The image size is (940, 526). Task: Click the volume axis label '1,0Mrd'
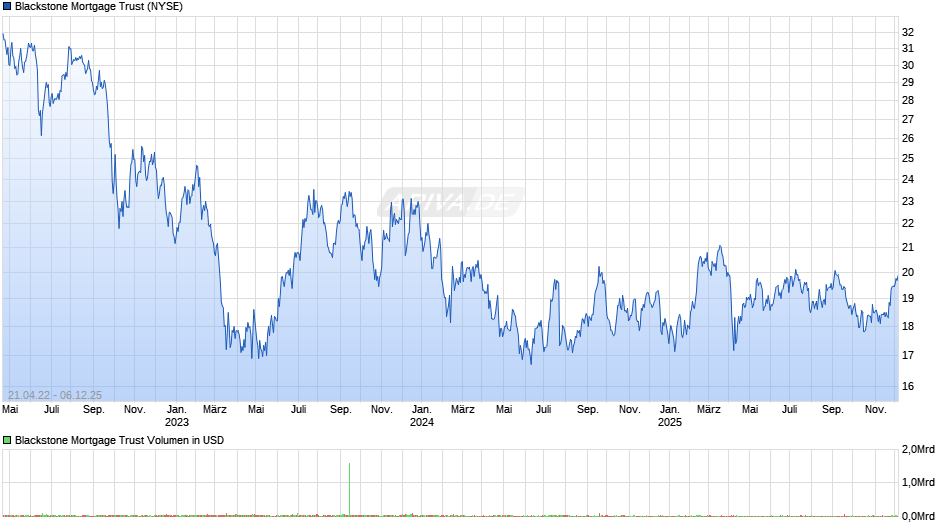coord(918,482)
